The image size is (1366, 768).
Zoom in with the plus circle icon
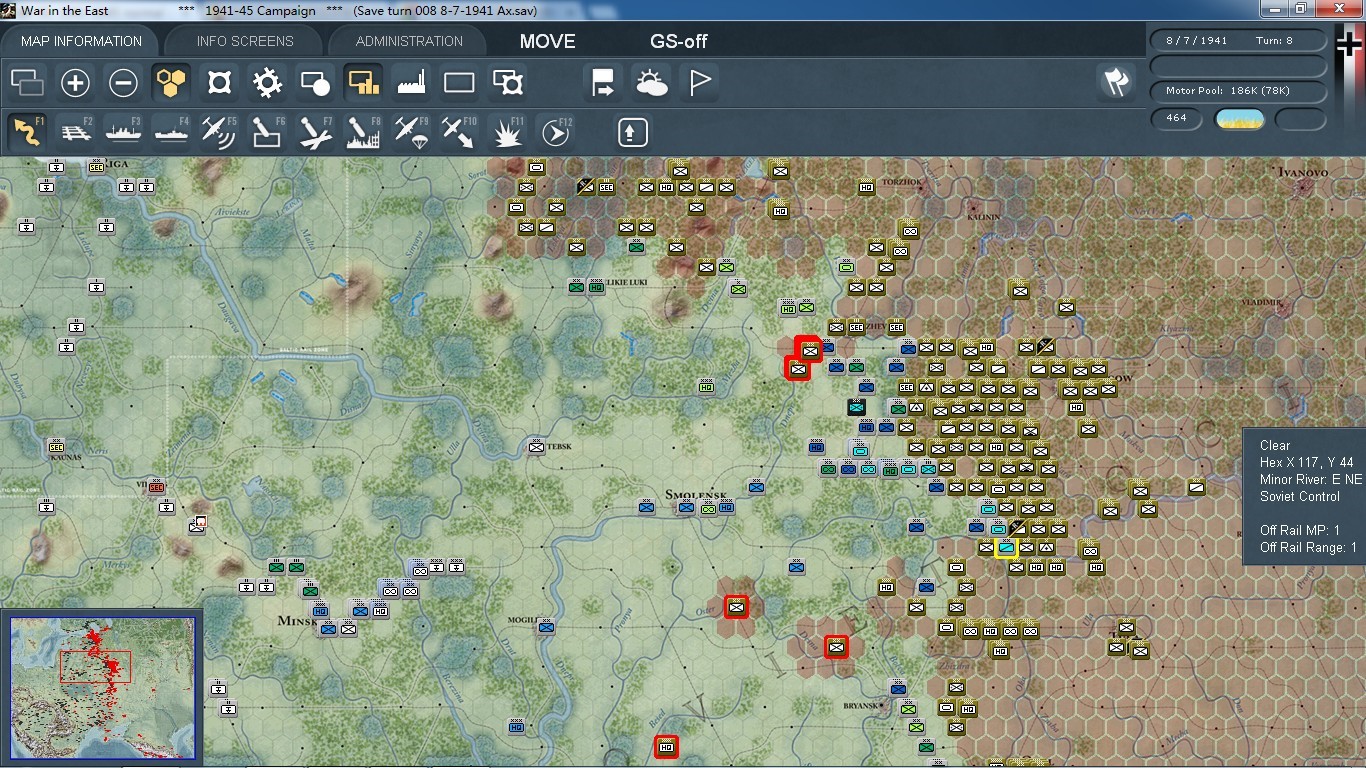pyautogui.click(x=75, y=82)
